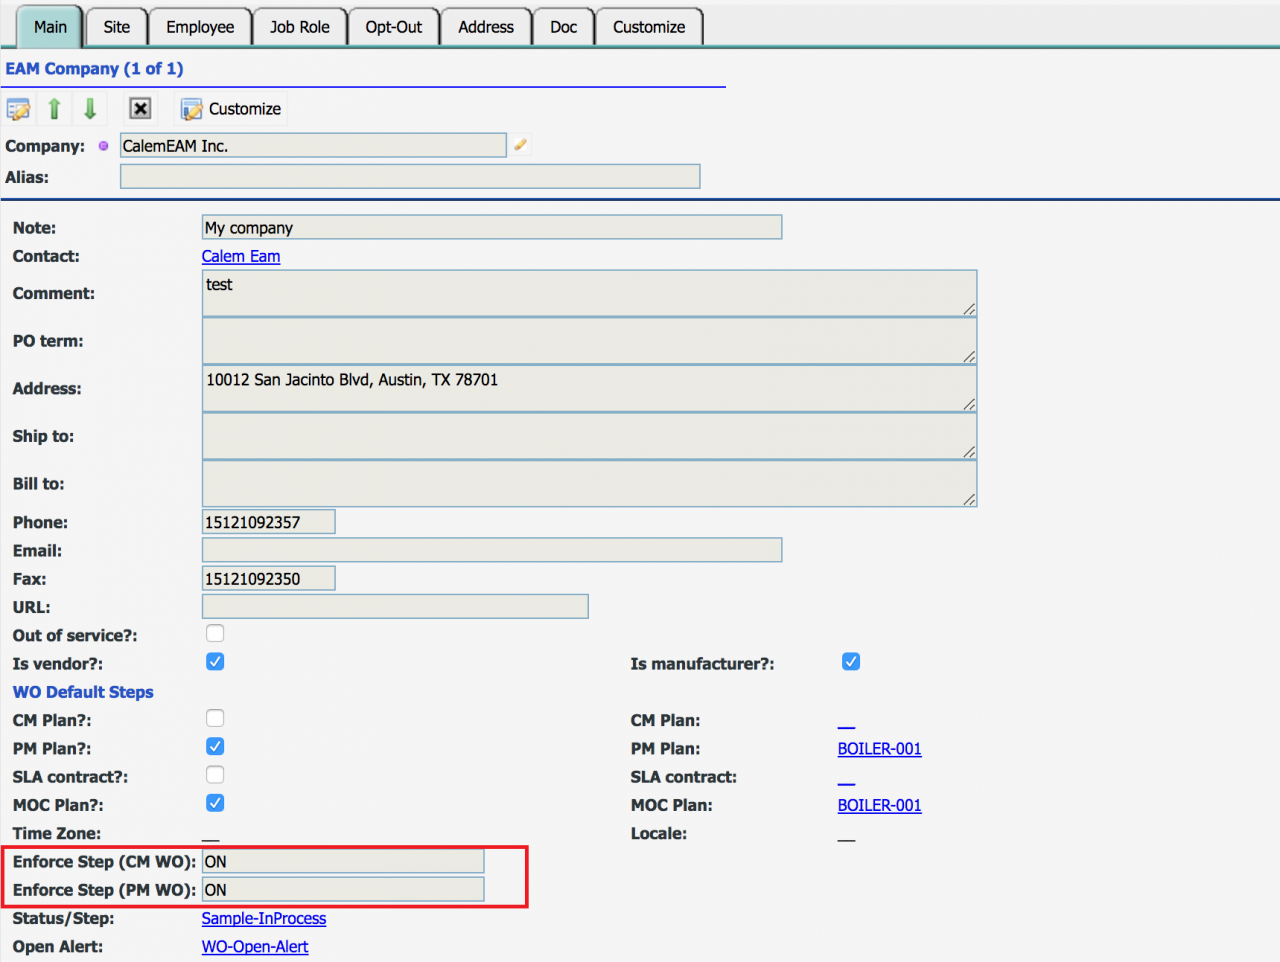Click the purple dot beside the Company label
Screen dimensions: 1280x962
point(102,146)
